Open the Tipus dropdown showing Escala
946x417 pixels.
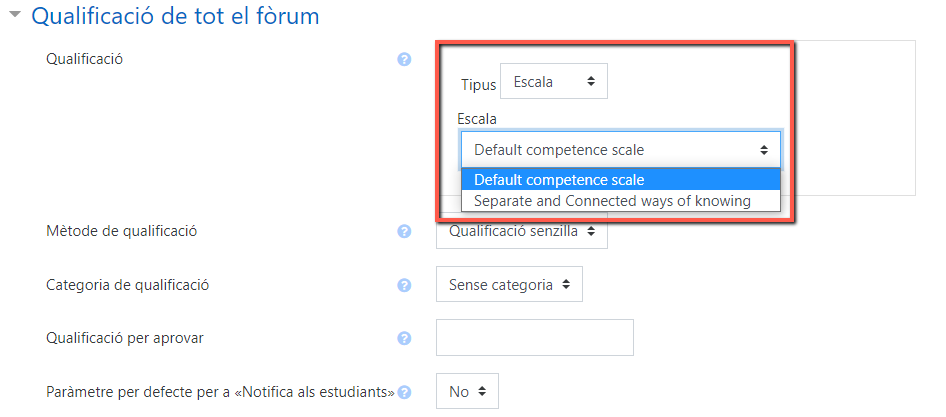tap(554, 81)
